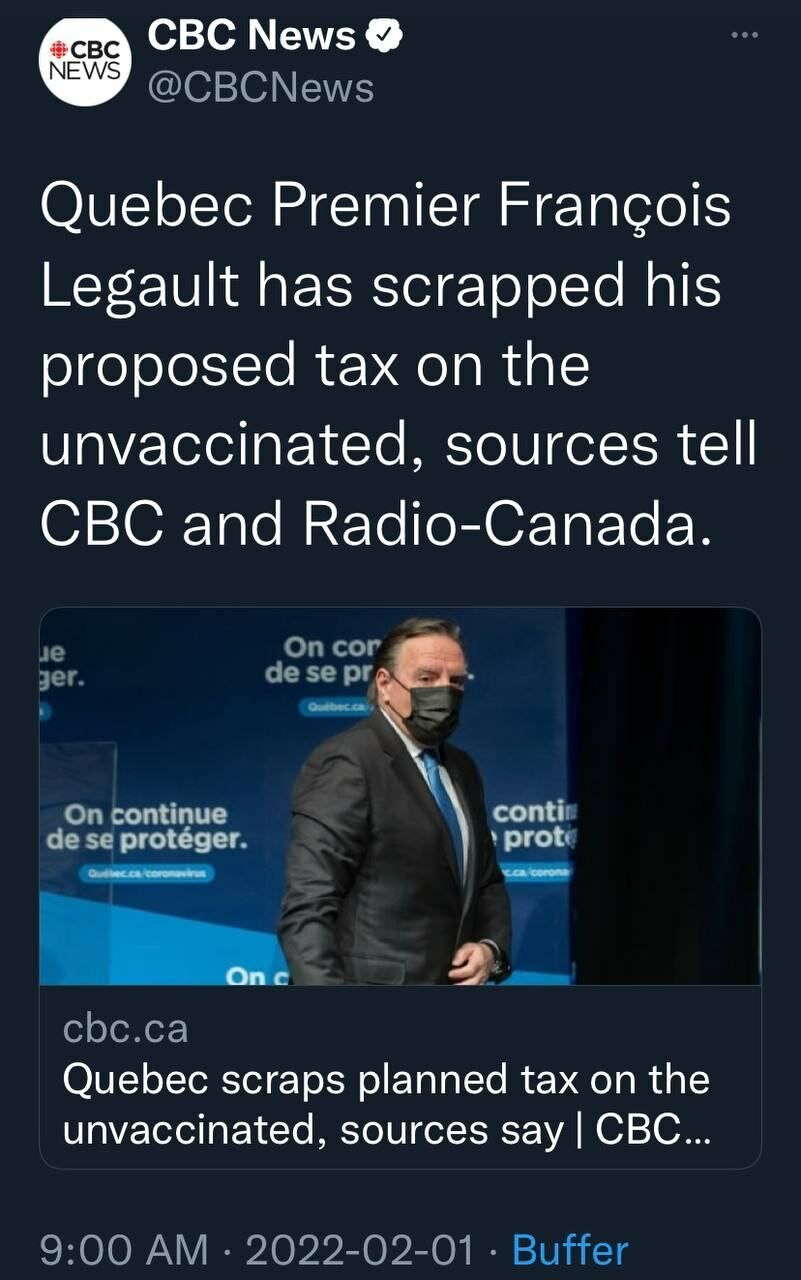The width and height of the screenshot is (801, 1280).
Task: Click the "On continue de se protéger" sign
Action: click(147, 825)
